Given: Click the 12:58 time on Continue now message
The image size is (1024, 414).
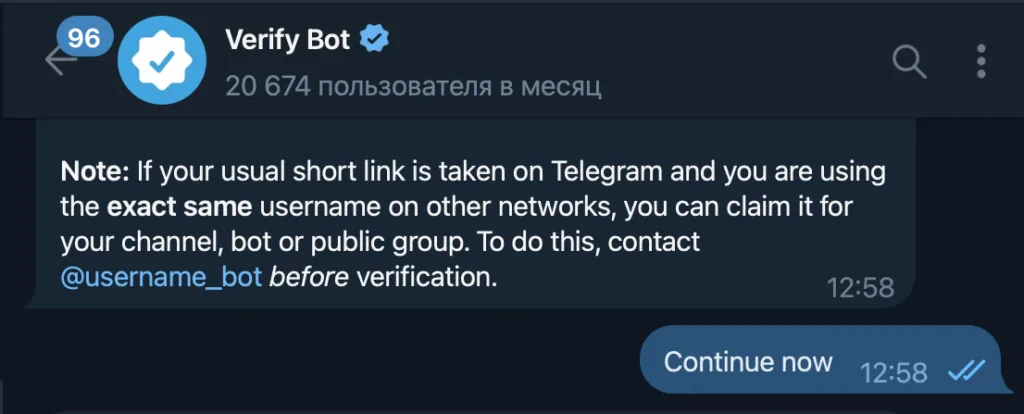Looking at the screenshot, I should [x=893, y=372].
